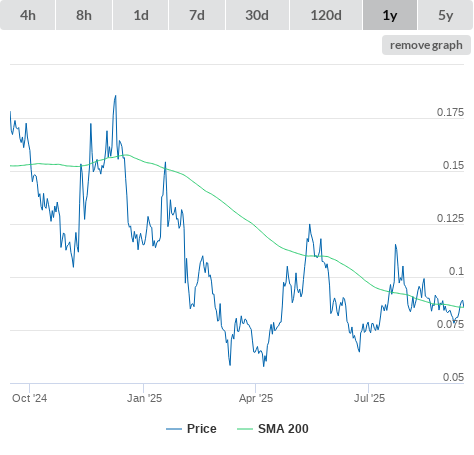Viewport: 474px width, 455px height.
Task: Open the 120d chart view
Action: (x=326, y=15)
